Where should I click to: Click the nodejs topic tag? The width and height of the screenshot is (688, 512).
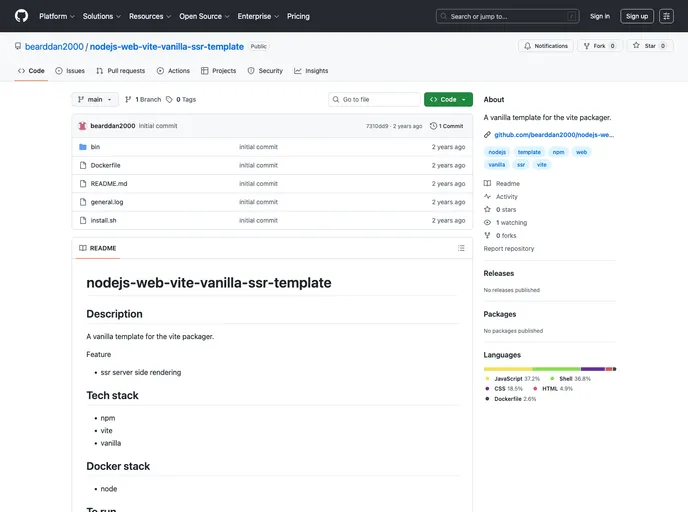[x=497, y=152]
